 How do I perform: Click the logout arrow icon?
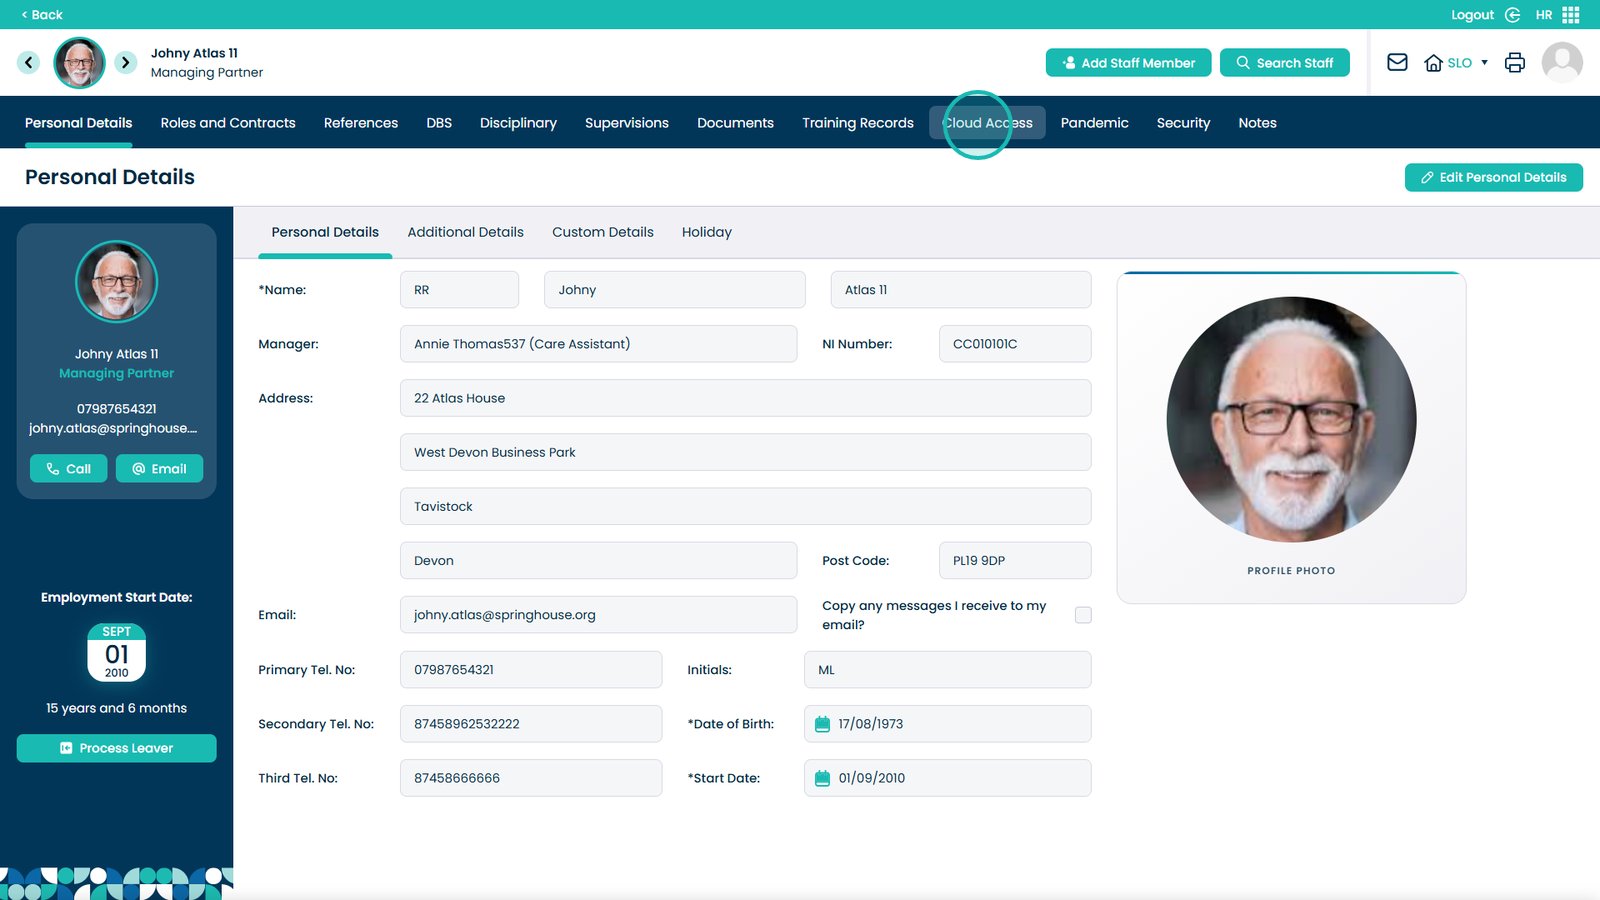tap(1513, 15)
